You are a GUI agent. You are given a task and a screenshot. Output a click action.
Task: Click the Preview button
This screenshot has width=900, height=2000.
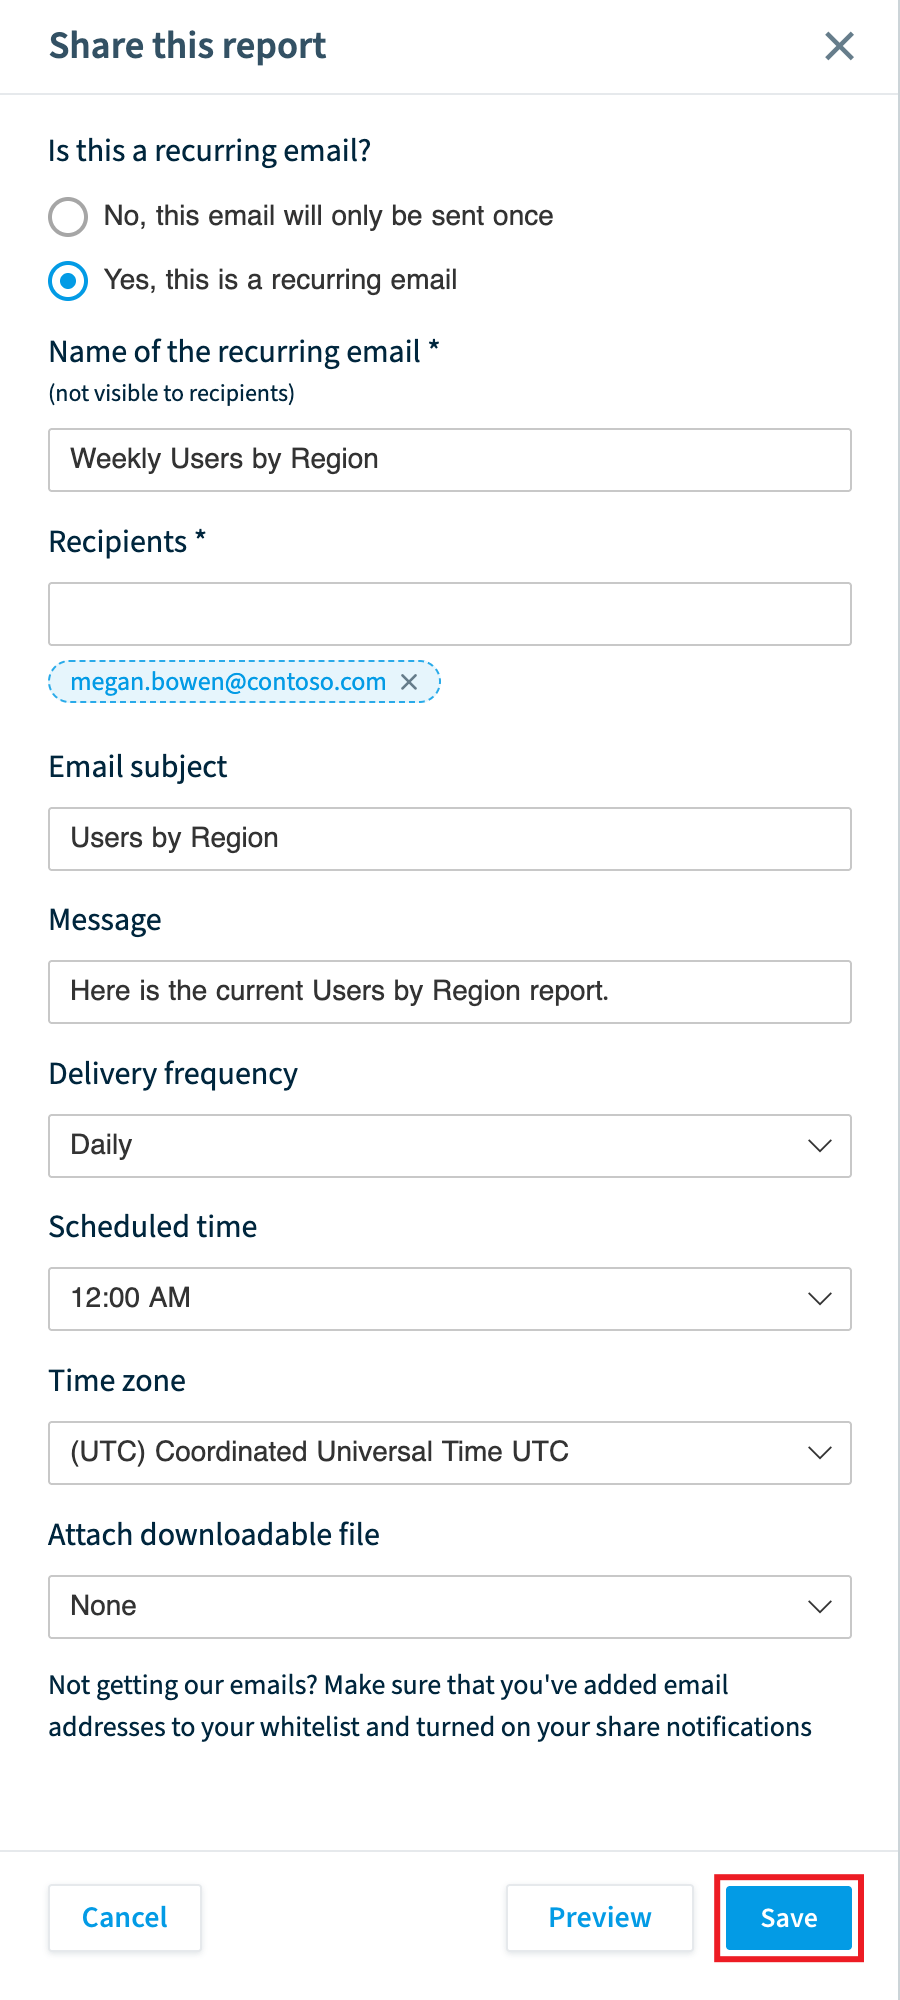(x=600, y=1918)
